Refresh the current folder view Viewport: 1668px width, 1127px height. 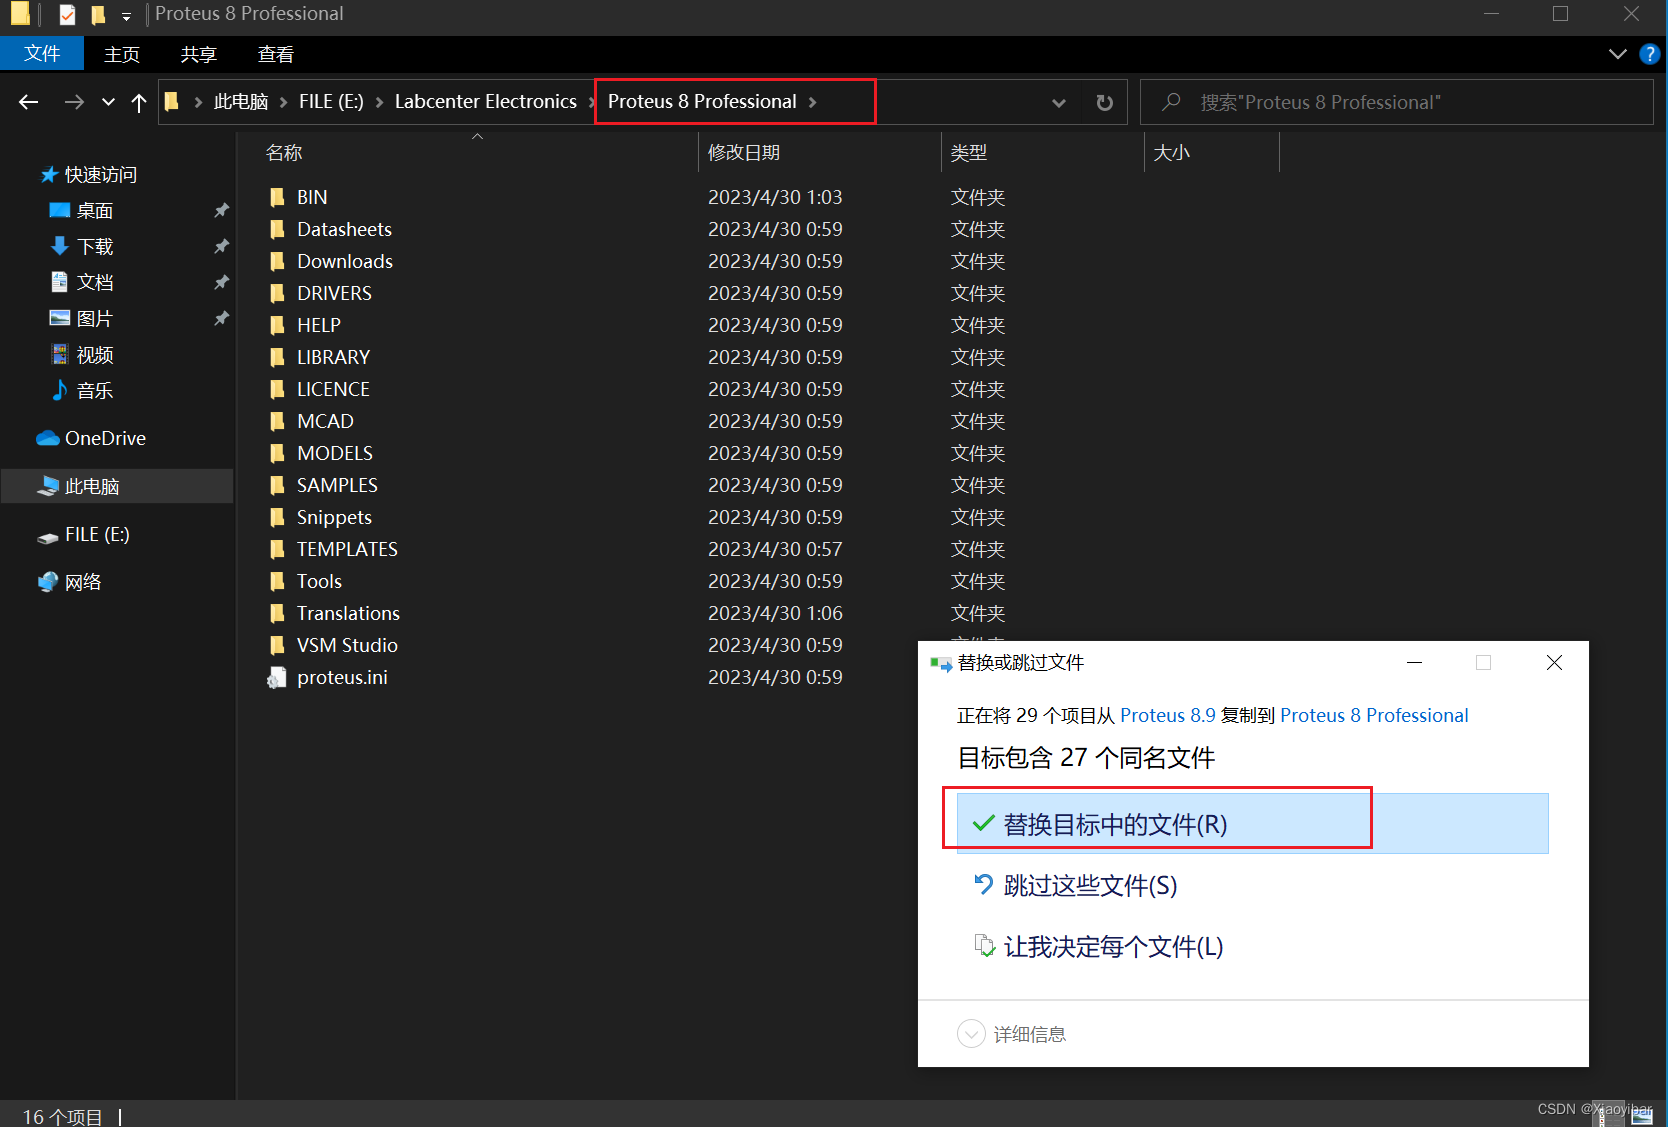(x=1104, y=102)
